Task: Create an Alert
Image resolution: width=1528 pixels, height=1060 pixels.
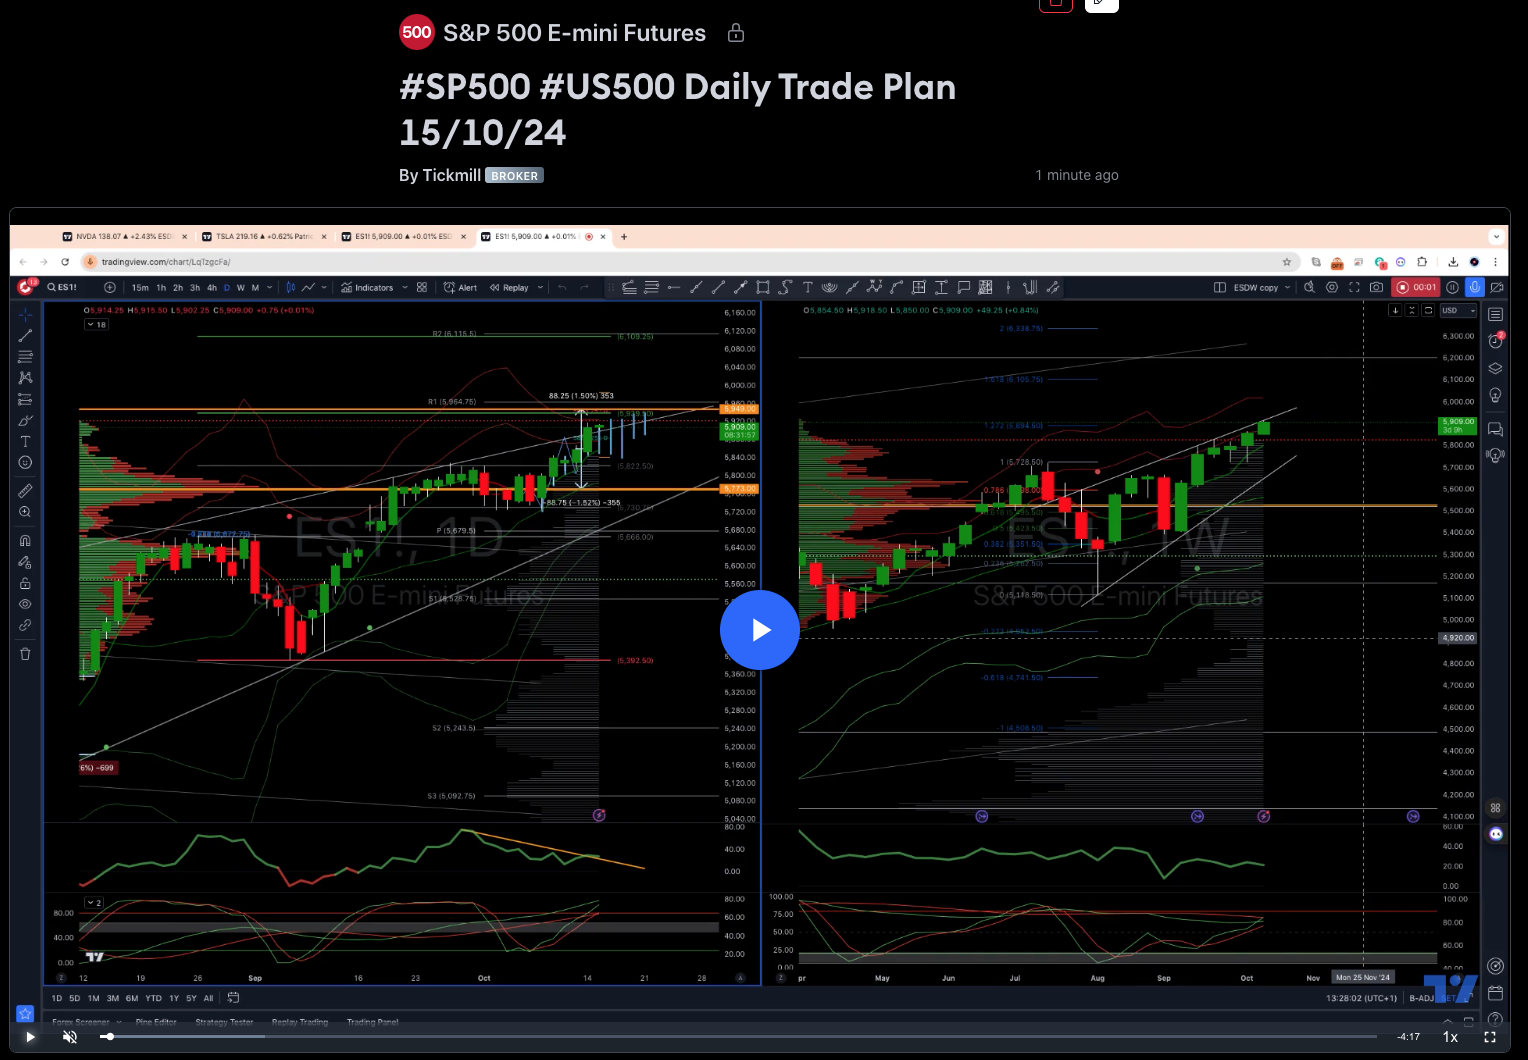Action: click(x=460, y=287)
